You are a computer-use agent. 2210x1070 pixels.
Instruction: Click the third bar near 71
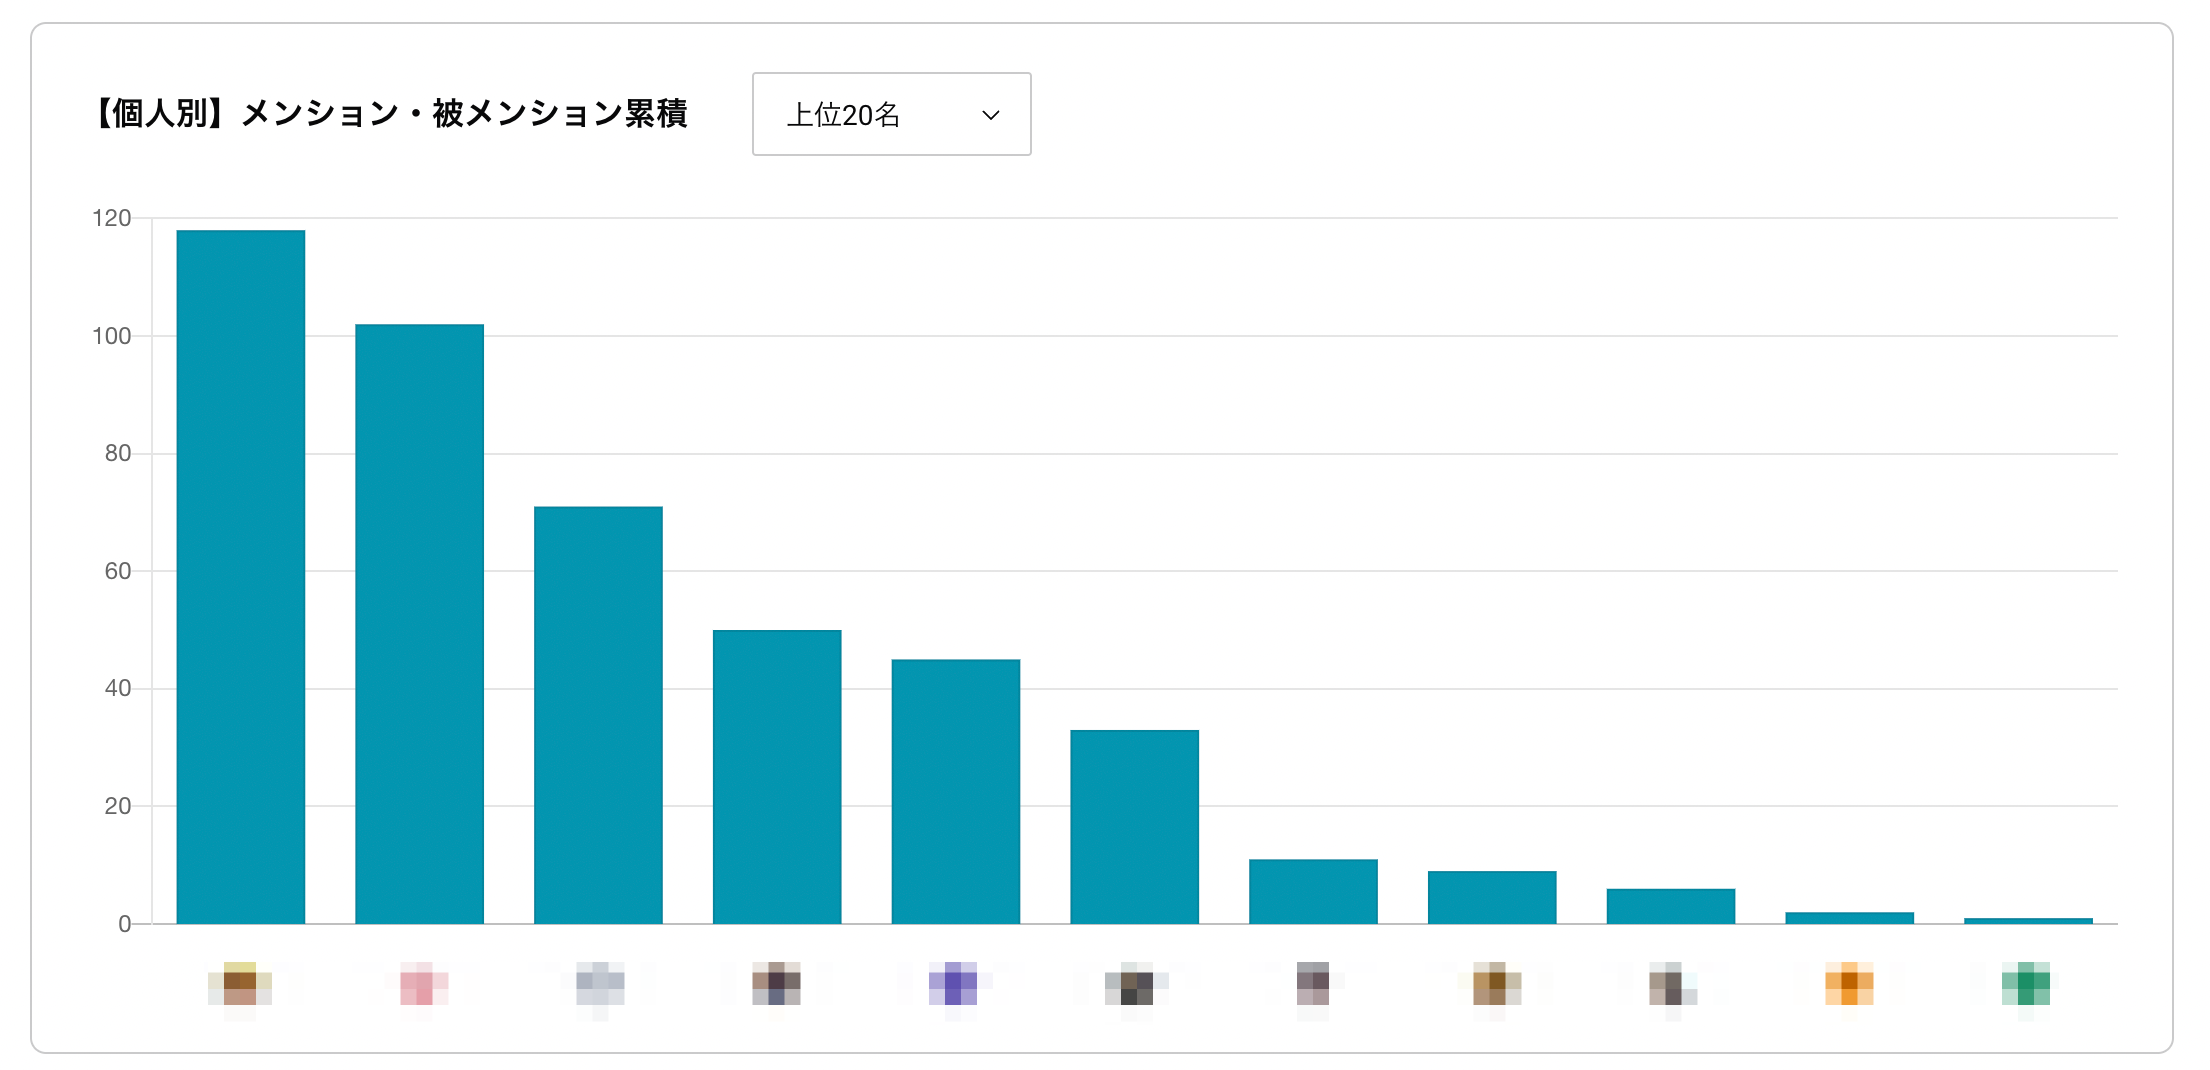pos(598,715)
